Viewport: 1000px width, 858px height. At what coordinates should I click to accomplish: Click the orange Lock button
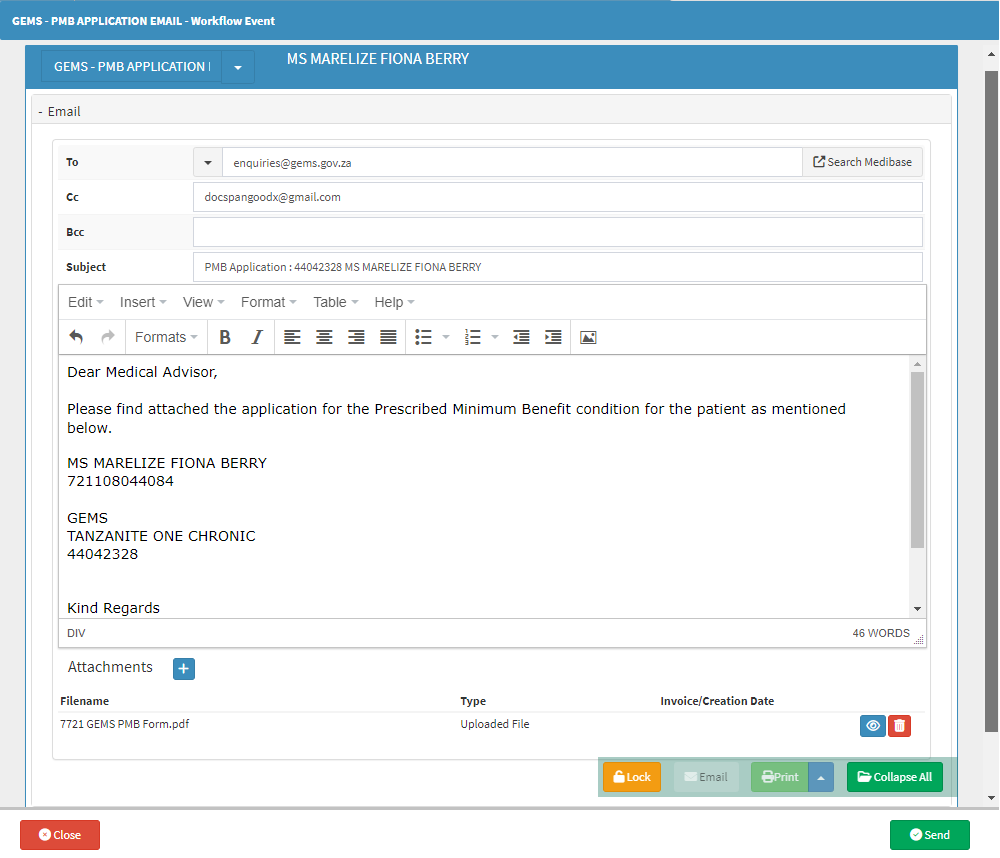(632, 777)
